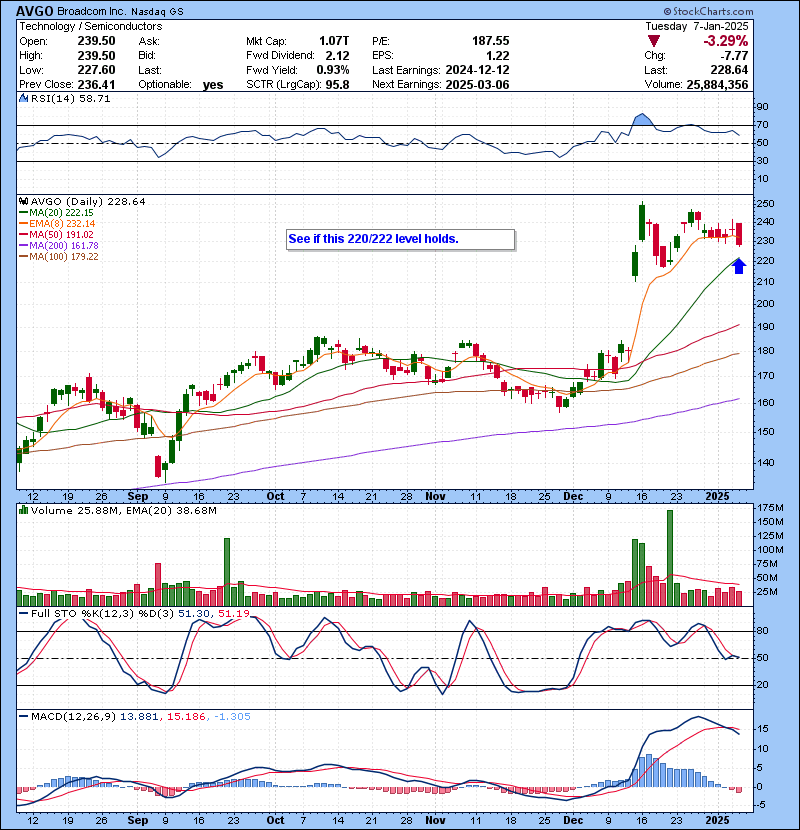Click the Tuesday 7-Jan-2025 date
The height and width of the screenshot is (830, 800).
(697, 26)
